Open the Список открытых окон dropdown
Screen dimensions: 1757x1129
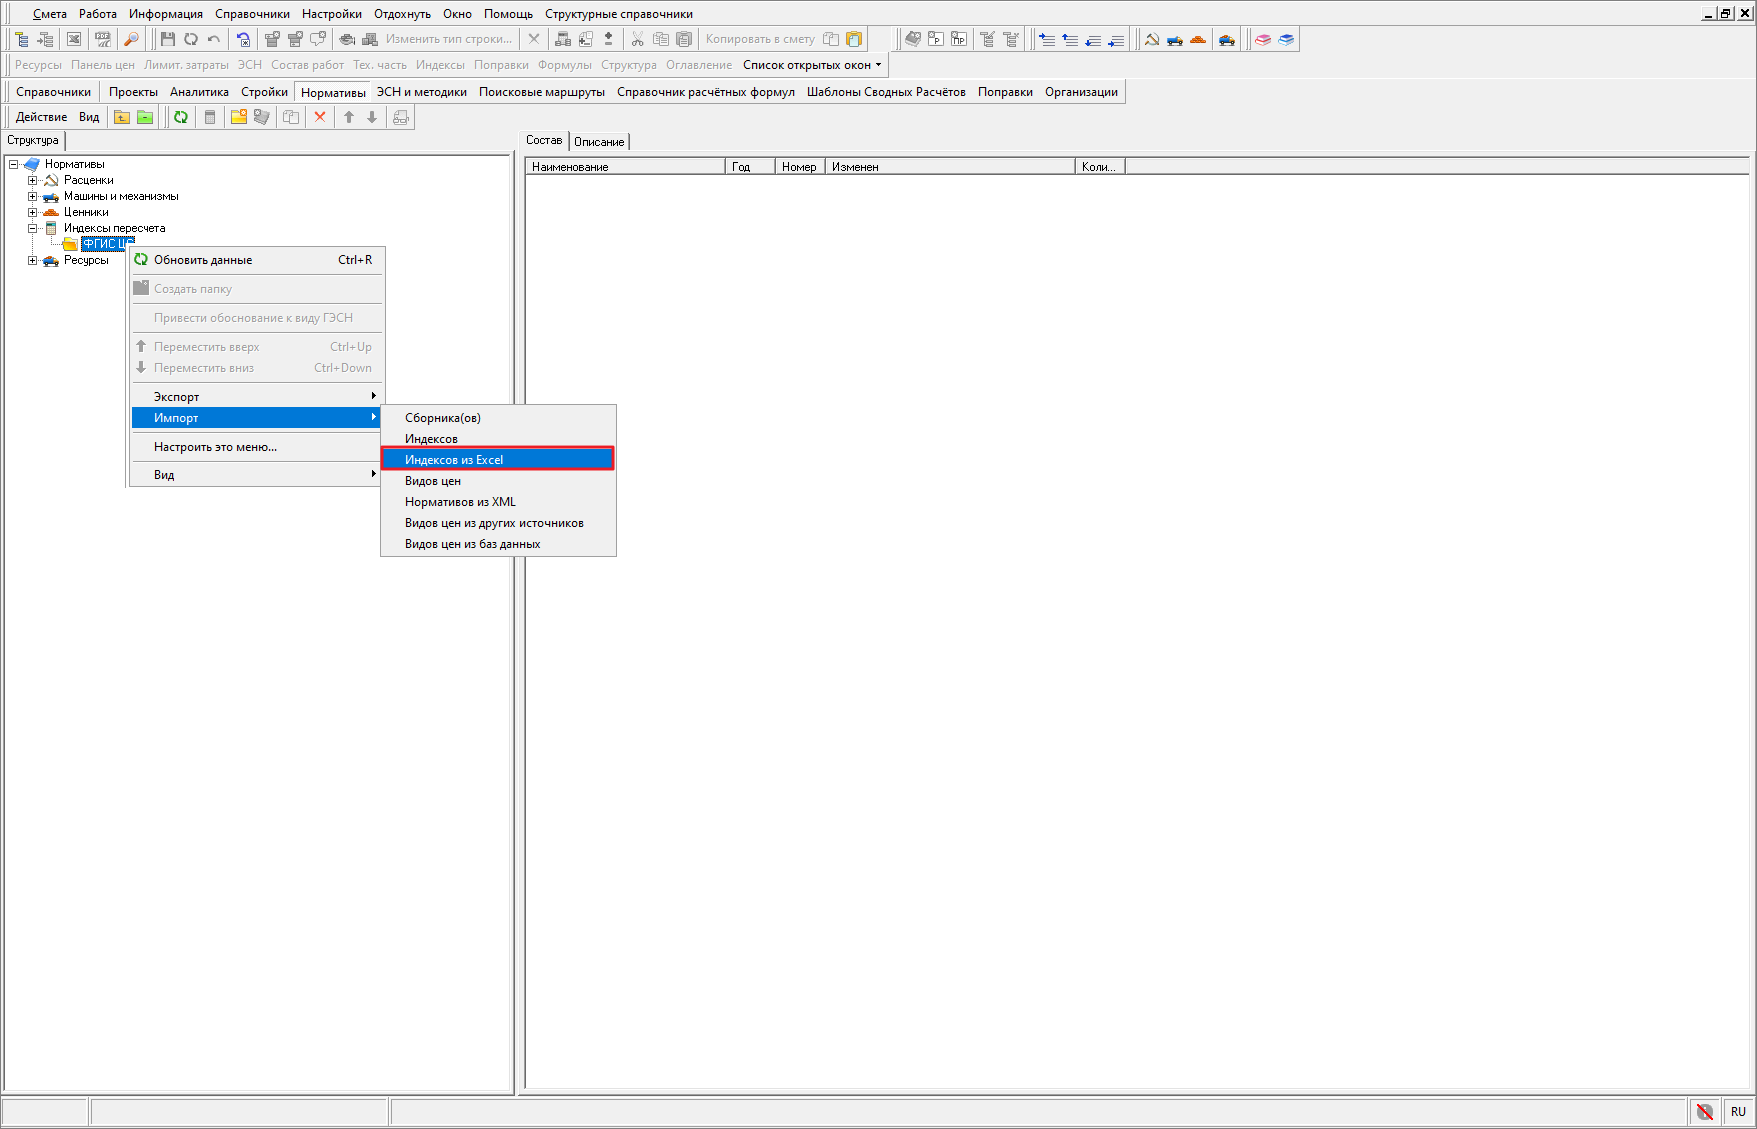tap(811, 65)
